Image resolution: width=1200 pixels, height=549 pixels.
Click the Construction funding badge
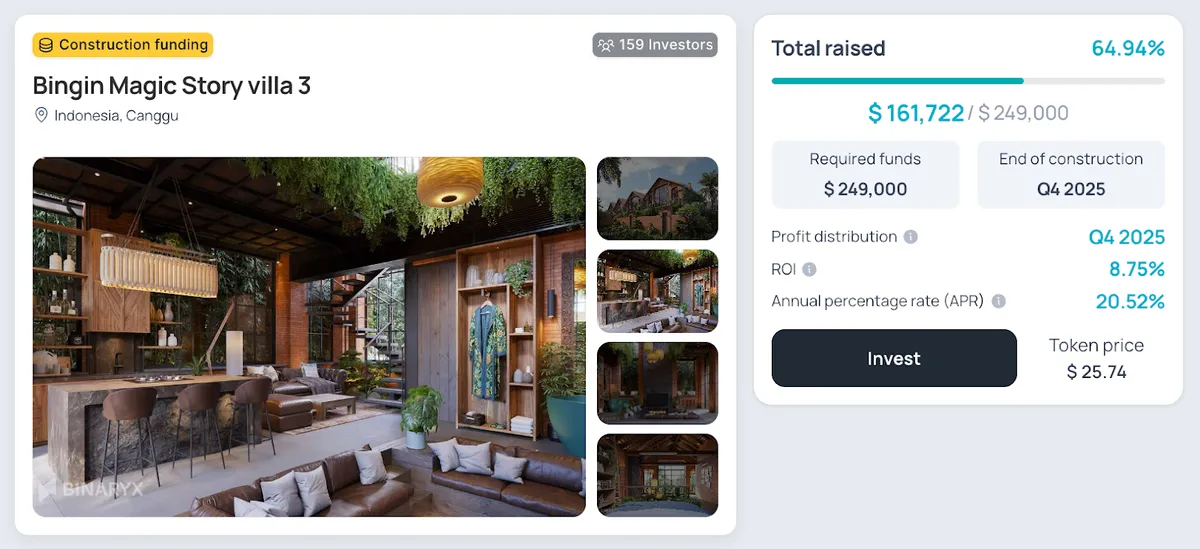click(123, 45)
